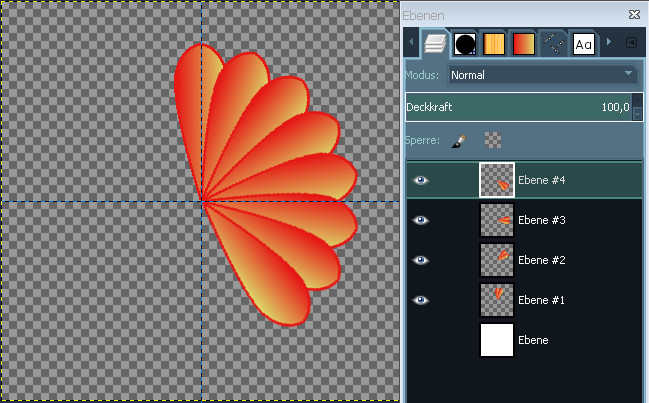Switch to the Paths tab icon
Screen dimensions: 649x403
[x=554, y=44]
